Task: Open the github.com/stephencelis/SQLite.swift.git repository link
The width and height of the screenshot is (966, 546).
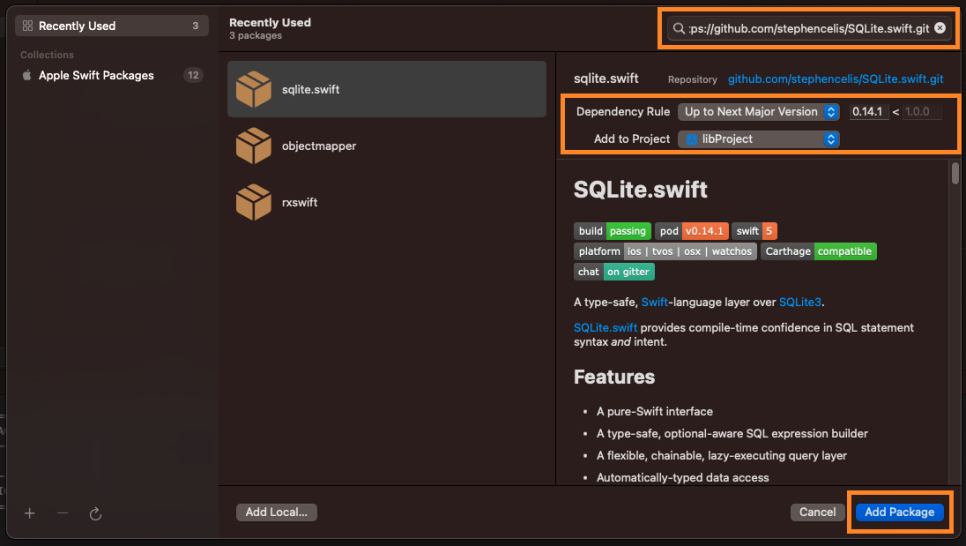Action: [x=835, y=79]
